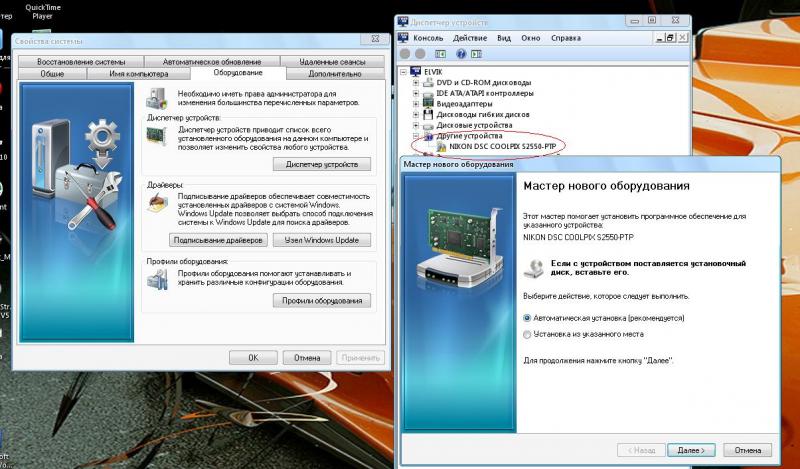The image size is (800, 469).
Task: Open the Справка menu
Action: (566, 38)
